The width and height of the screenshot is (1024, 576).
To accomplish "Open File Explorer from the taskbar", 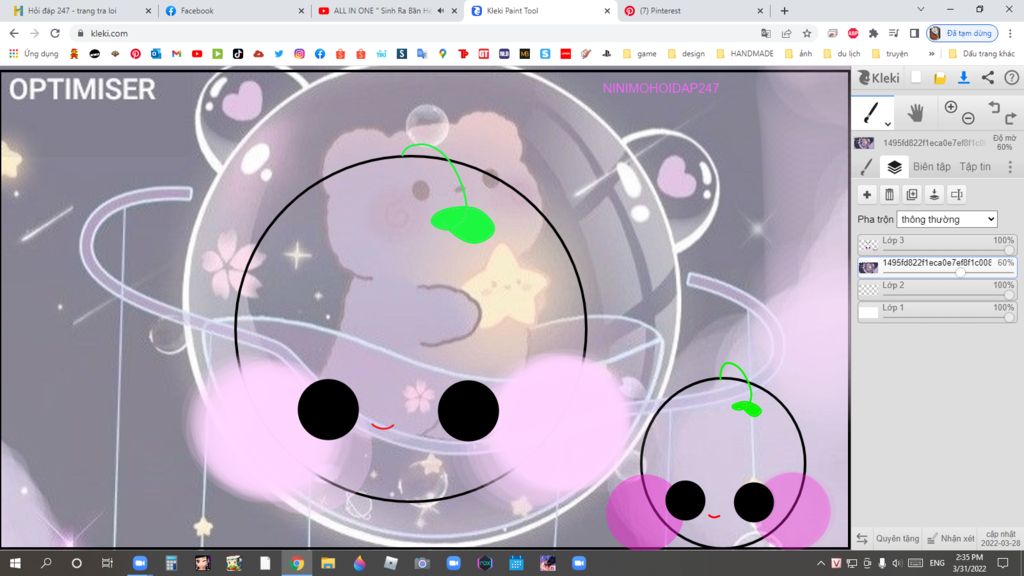I will 328,563.
